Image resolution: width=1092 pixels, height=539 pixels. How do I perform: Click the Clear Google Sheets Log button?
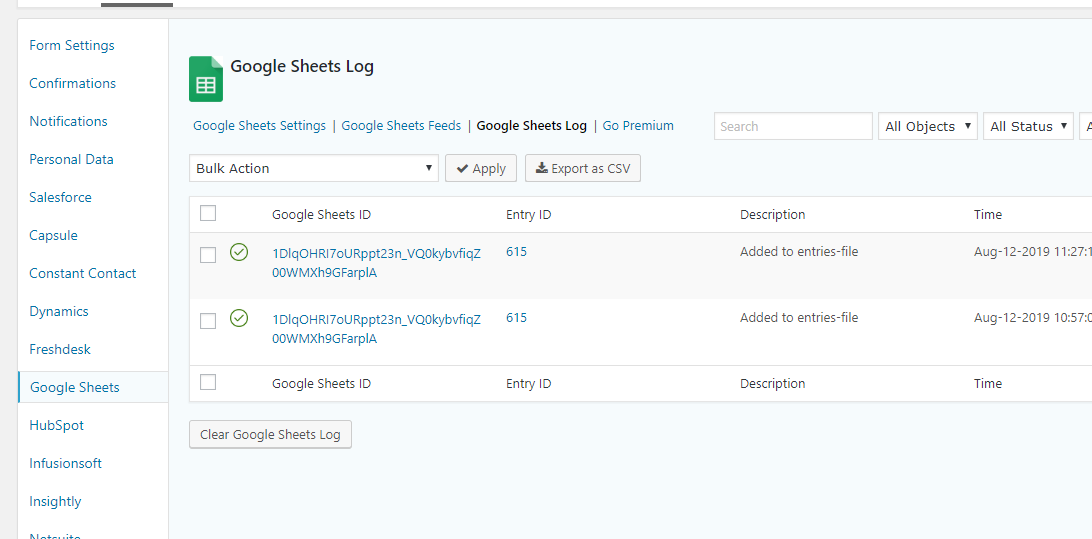click(x=270, y=435)
